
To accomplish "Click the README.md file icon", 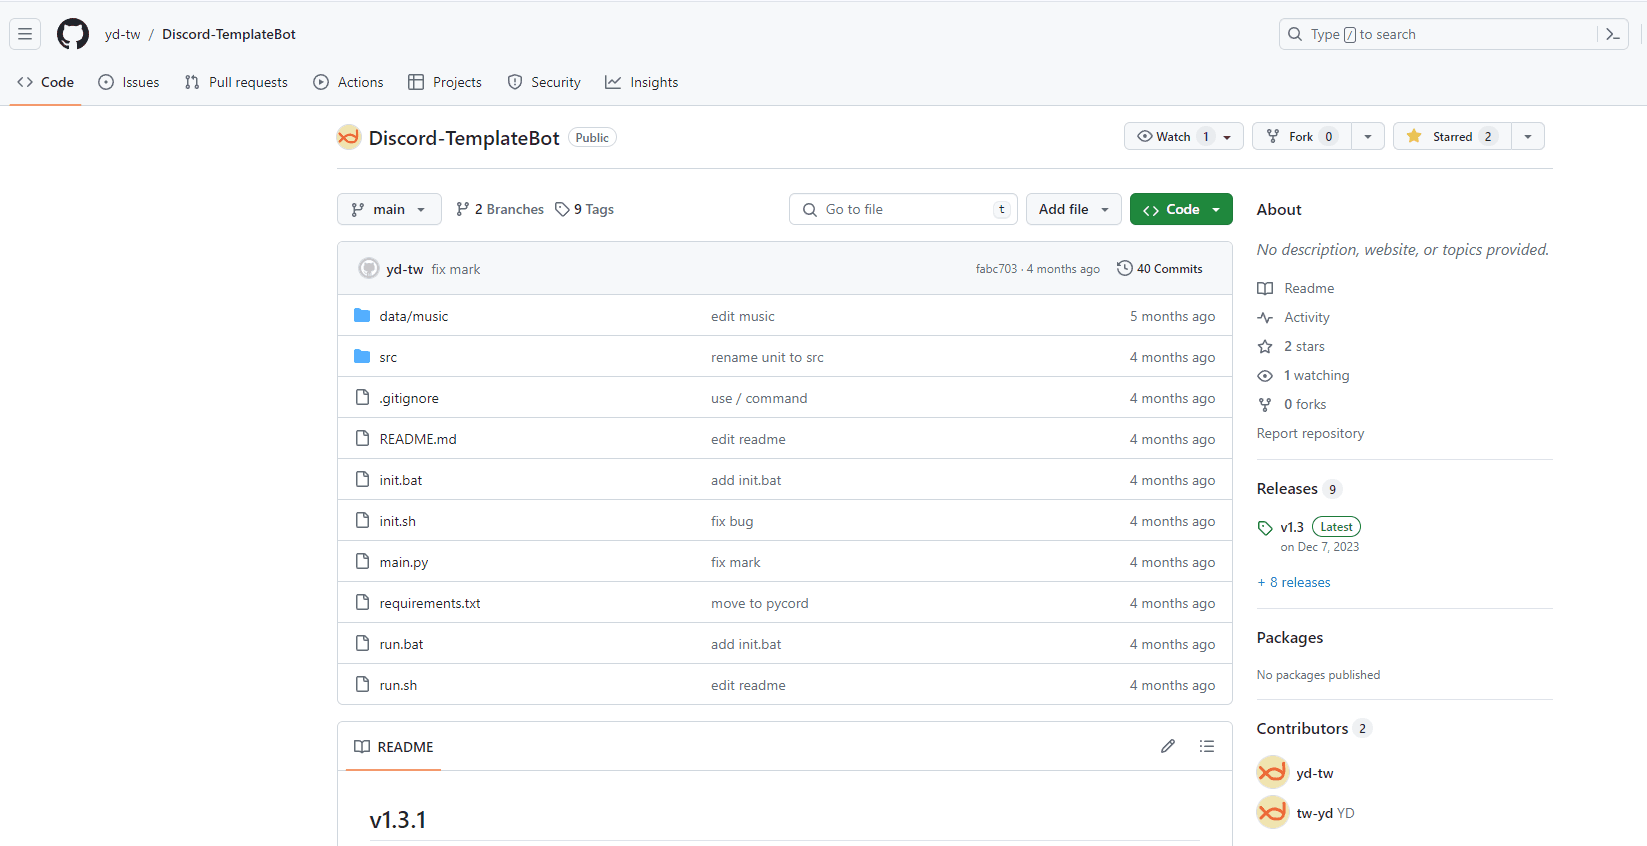I will click(362, 439).
